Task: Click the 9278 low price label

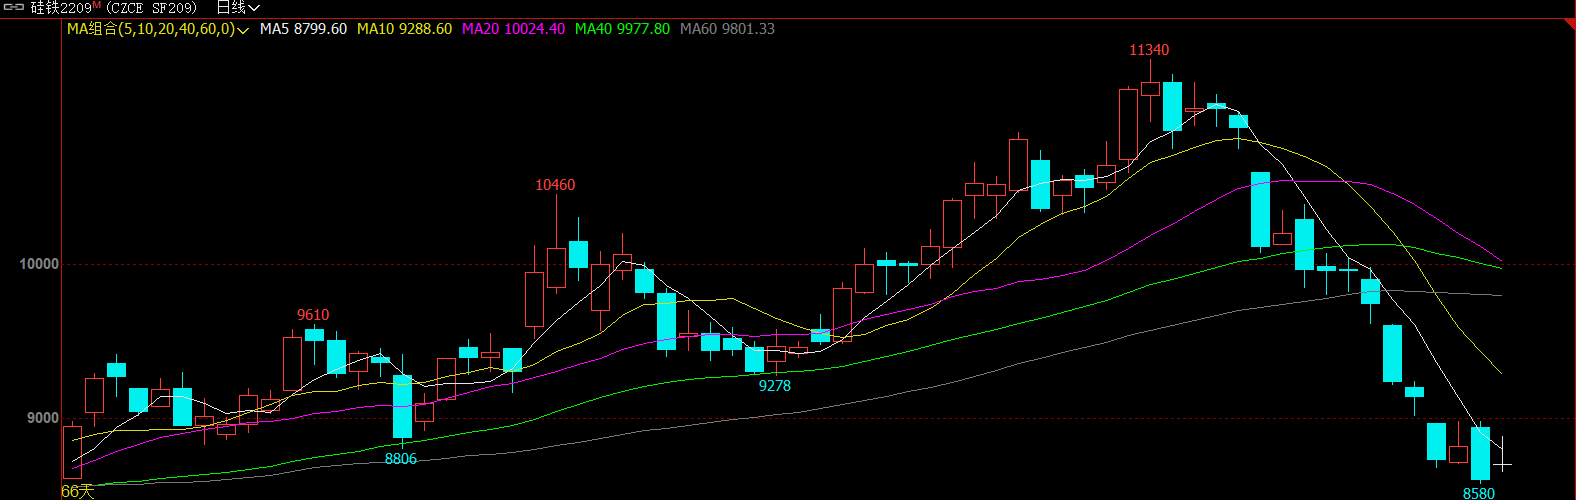Action: 774,386
